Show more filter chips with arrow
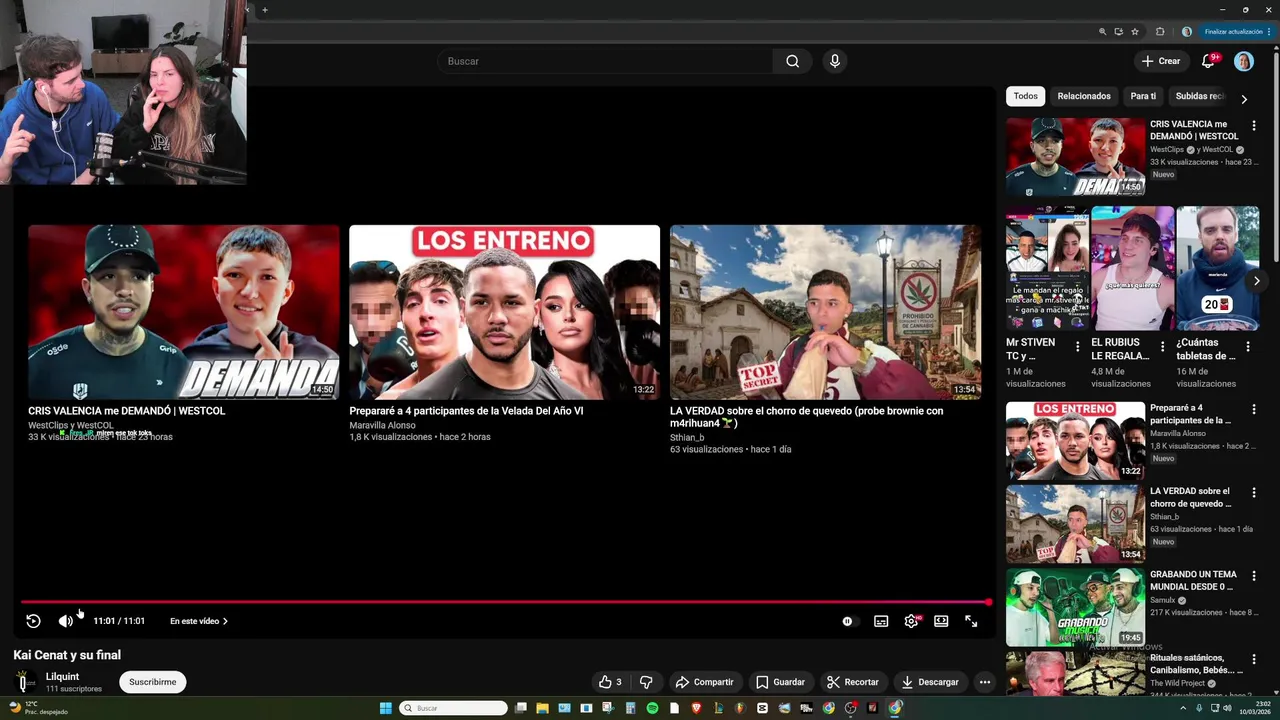 pyautogui.click(x=1244, y=99)
